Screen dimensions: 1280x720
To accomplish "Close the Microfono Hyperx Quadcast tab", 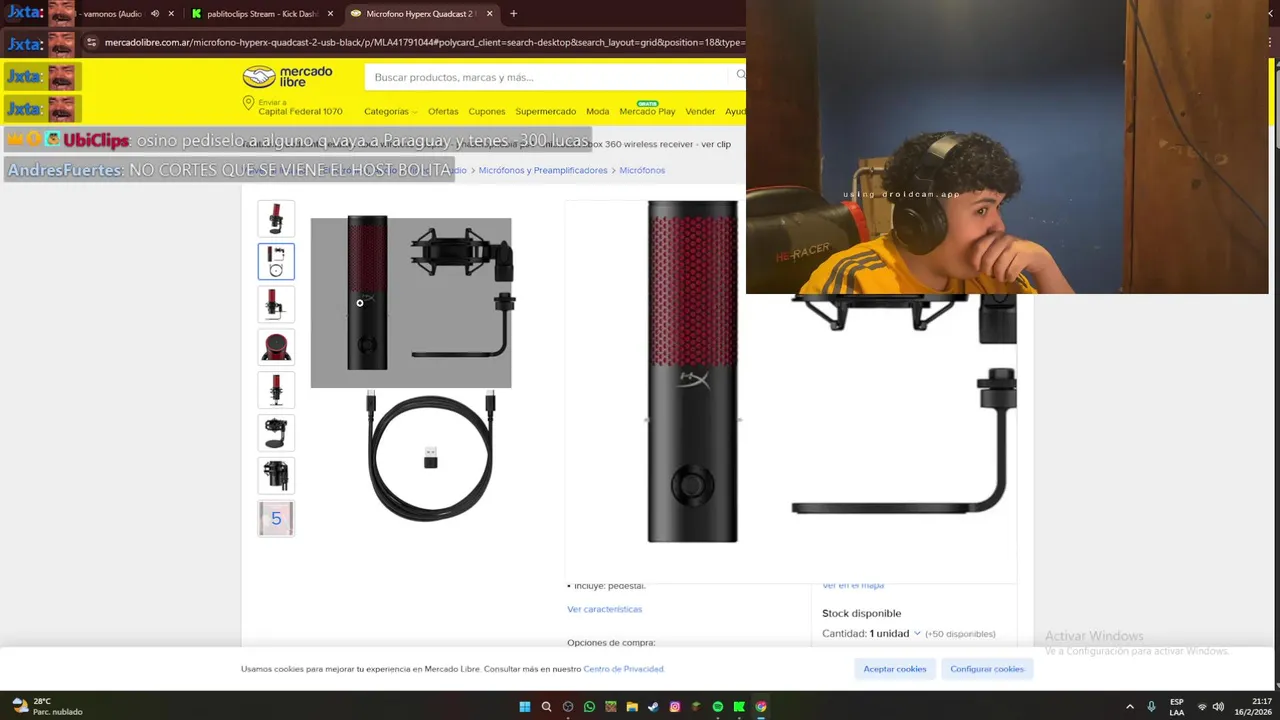I will 489,14.
